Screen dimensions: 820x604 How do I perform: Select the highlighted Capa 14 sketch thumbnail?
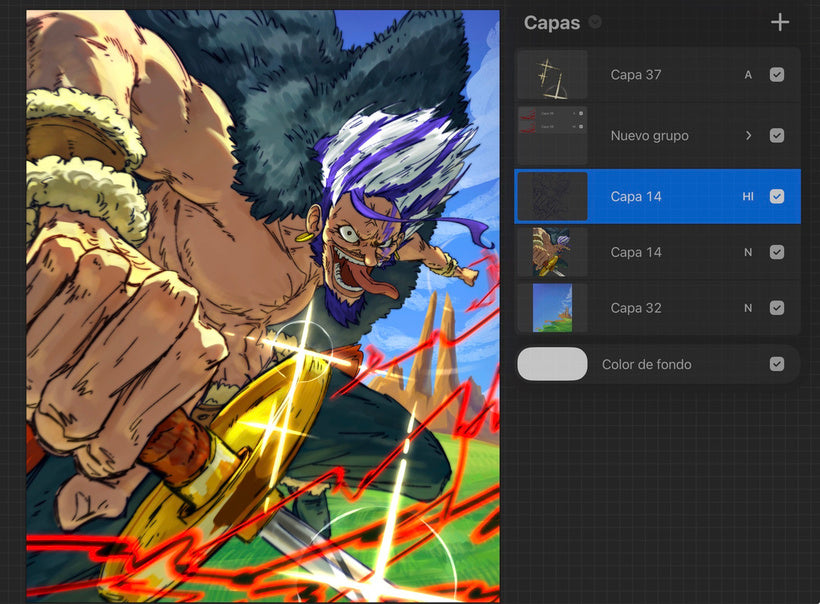552,197
